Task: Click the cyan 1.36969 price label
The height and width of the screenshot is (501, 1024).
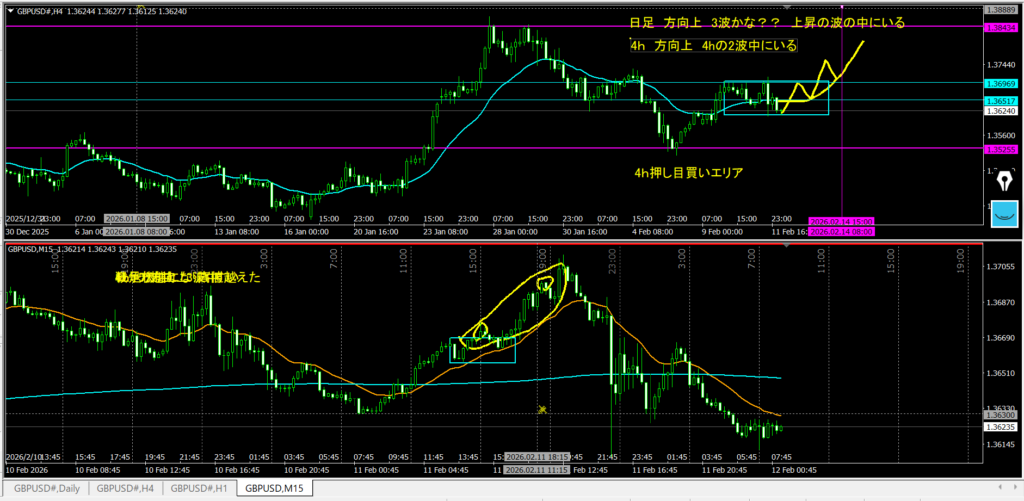Action: pyautogui.click(x=1003, y=83)
